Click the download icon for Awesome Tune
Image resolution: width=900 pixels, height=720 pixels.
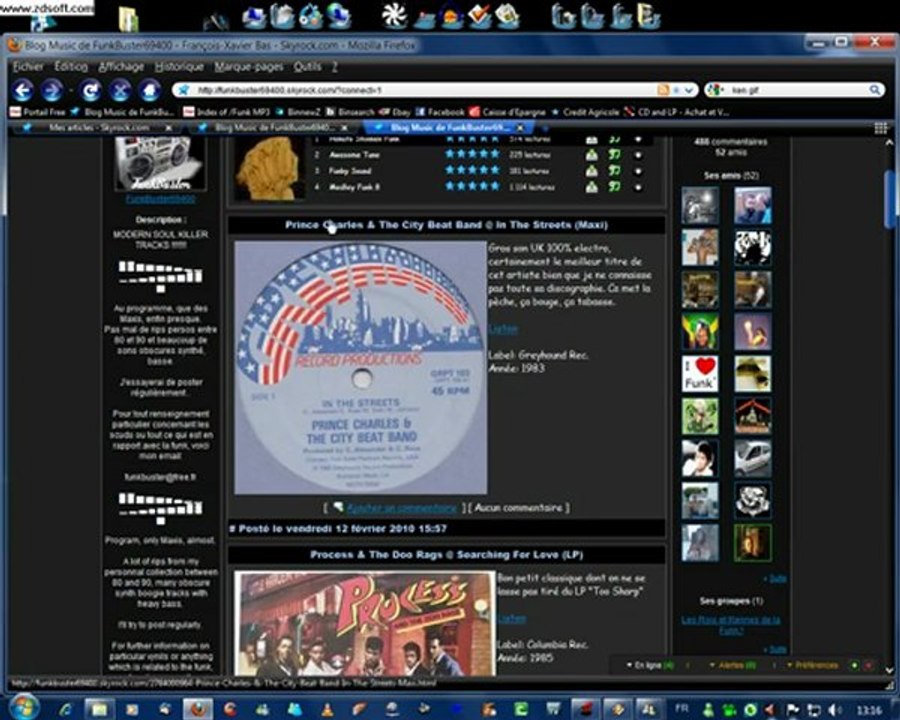591,154
